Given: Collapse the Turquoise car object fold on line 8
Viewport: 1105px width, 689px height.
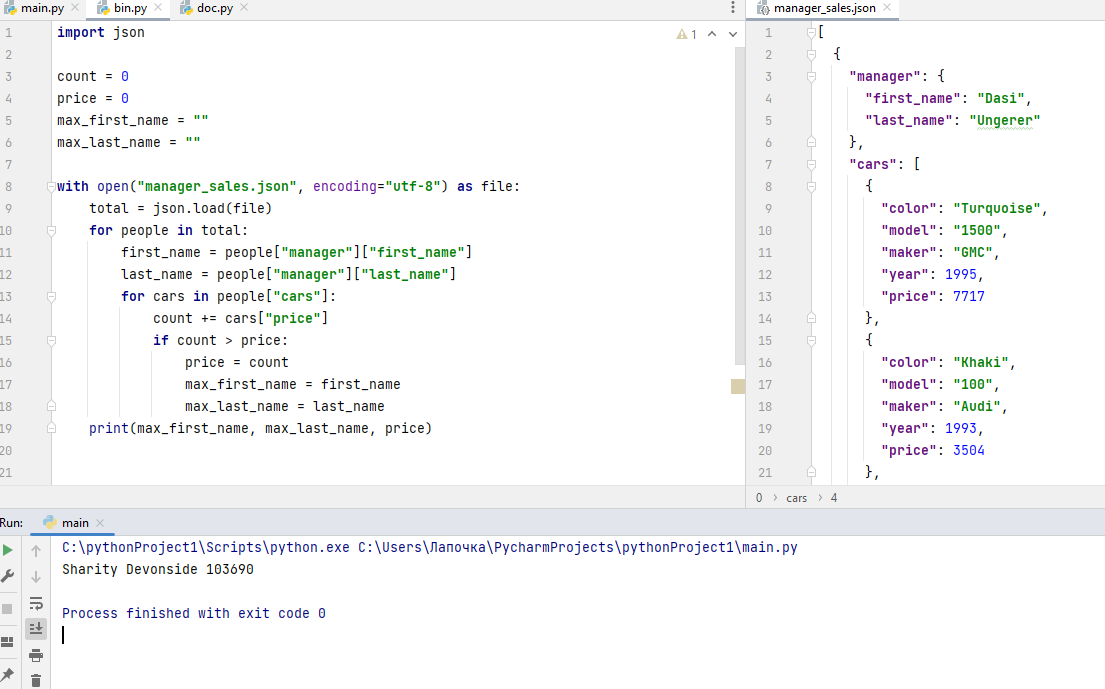Looking at the screenshot, I should pyautogui.click(x=811, y=187).
